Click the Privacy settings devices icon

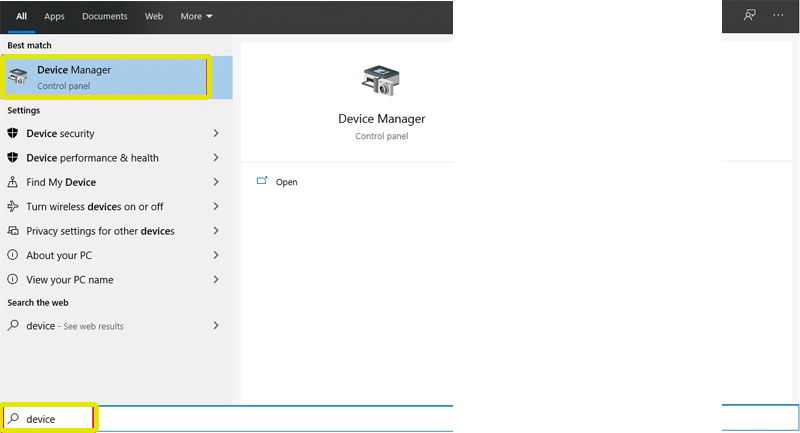[13, 231]
